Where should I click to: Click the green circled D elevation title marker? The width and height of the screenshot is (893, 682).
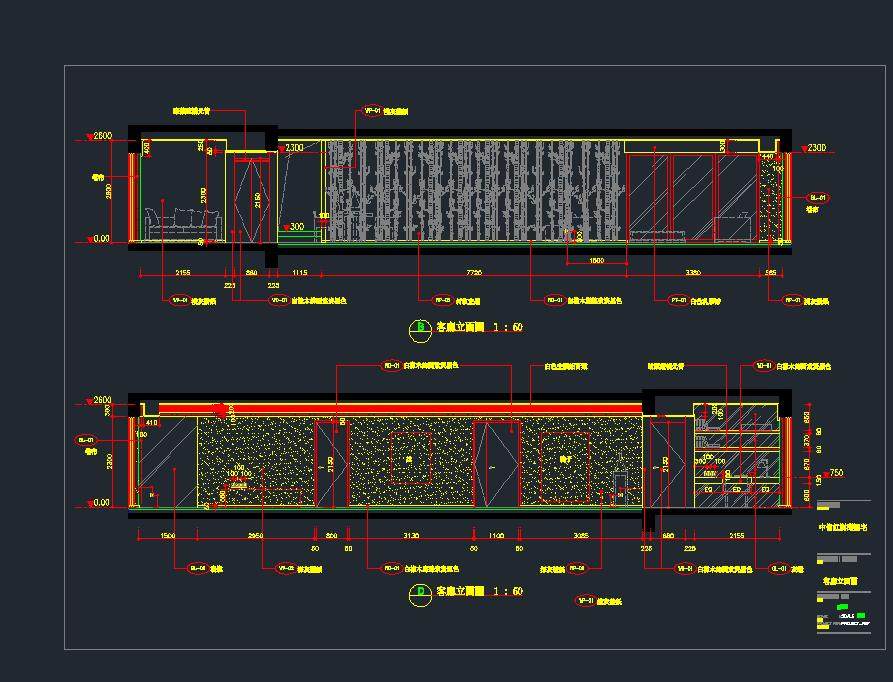(420, 592)
